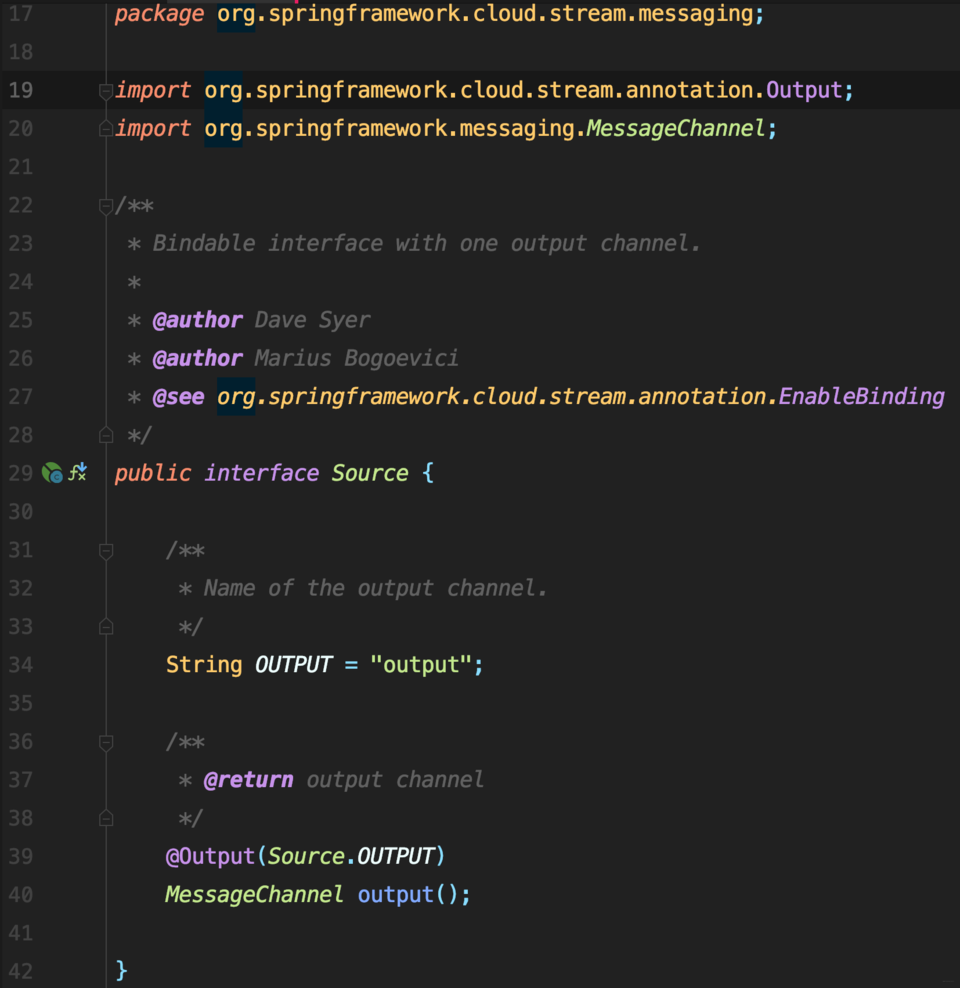Click the comment 'Bindable interface with one output channel.'
The height and width of the screenshot is (988, 960).
click(426, 244)
